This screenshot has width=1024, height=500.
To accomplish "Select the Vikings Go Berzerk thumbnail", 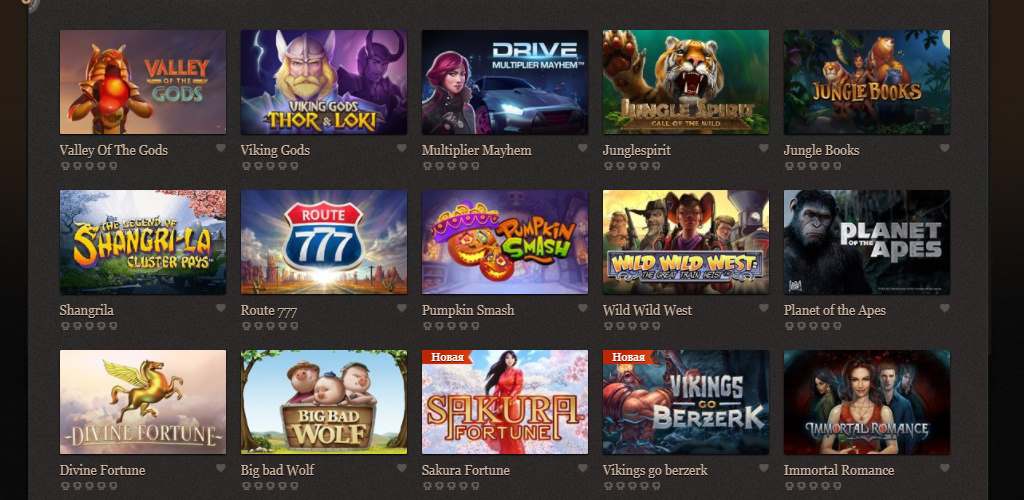I will pyautogui.click(x=686, y=402).
